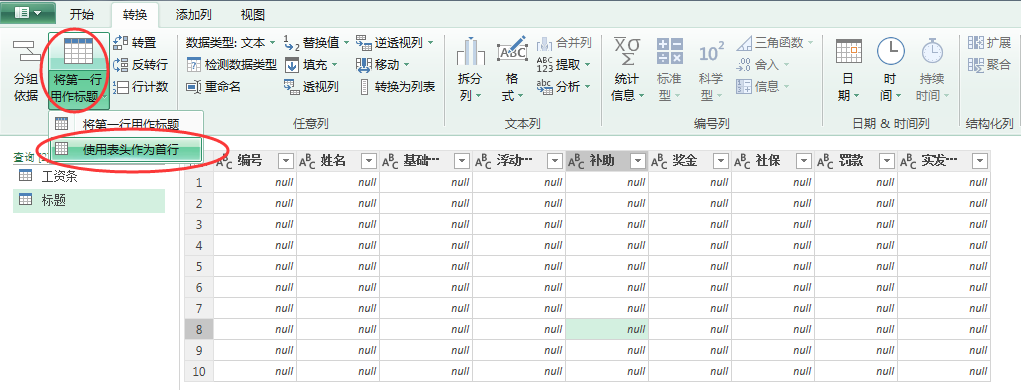Click the Use First Row as Headers table icon
Viewport: 1021px width, 390px height.
point(78,51)
